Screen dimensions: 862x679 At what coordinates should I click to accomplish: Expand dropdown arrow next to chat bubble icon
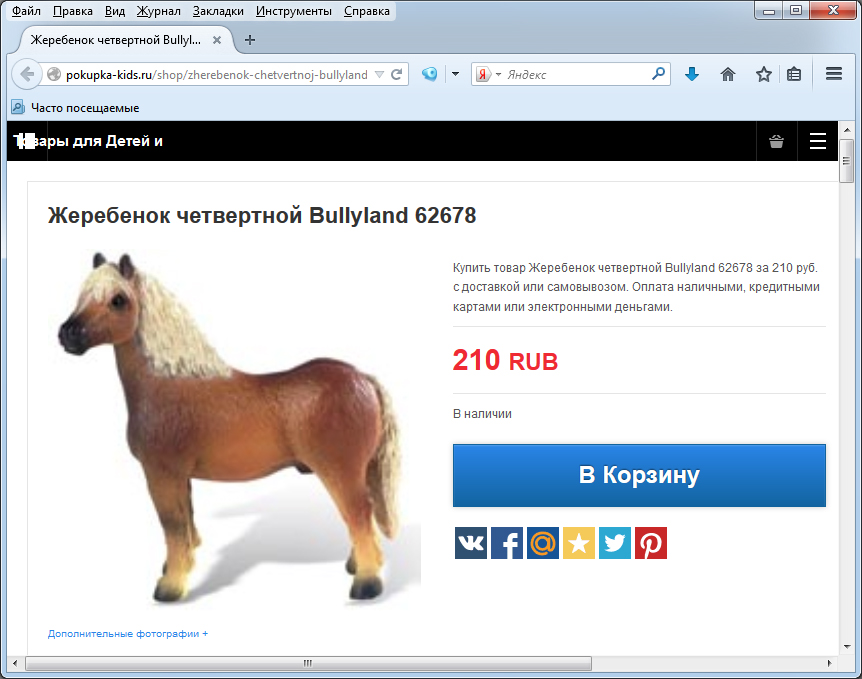(455, 74)
